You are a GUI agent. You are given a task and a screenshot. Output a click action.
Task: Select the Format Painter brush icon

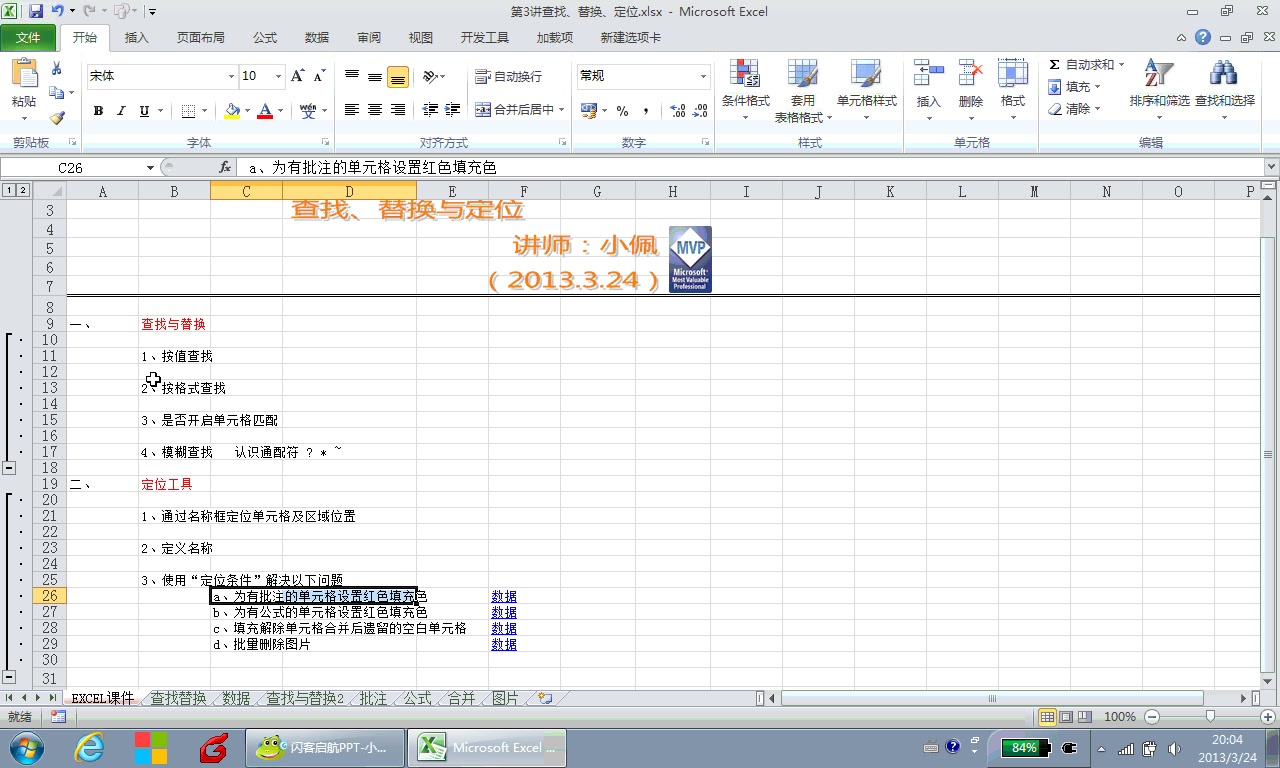point(57,117)
